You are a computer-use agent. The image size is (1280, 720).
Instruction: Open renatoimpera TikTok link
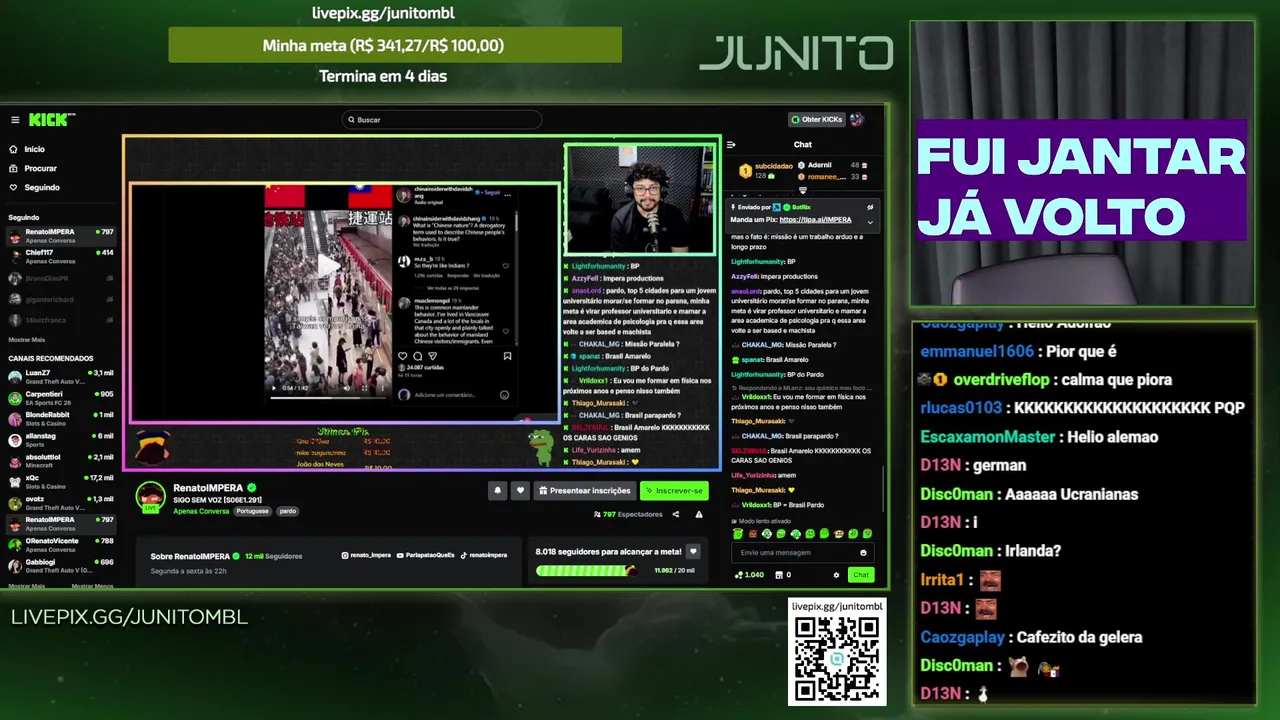tap(483, 555)
